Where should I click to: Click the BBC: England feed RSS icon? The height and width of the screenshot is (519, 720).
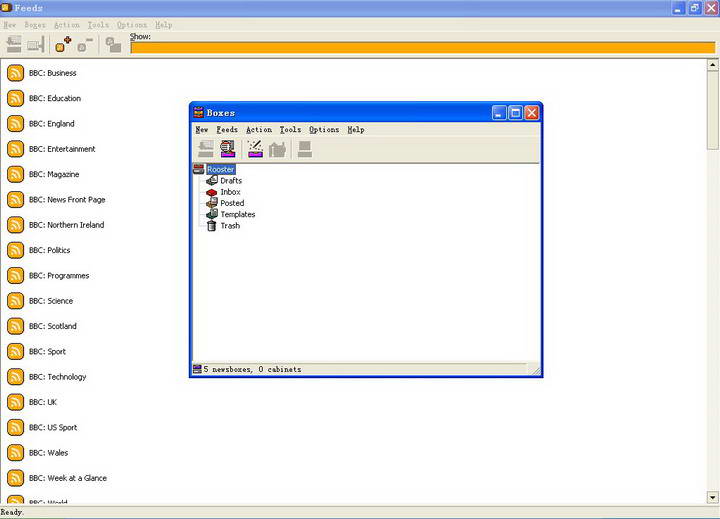point(16,124)
